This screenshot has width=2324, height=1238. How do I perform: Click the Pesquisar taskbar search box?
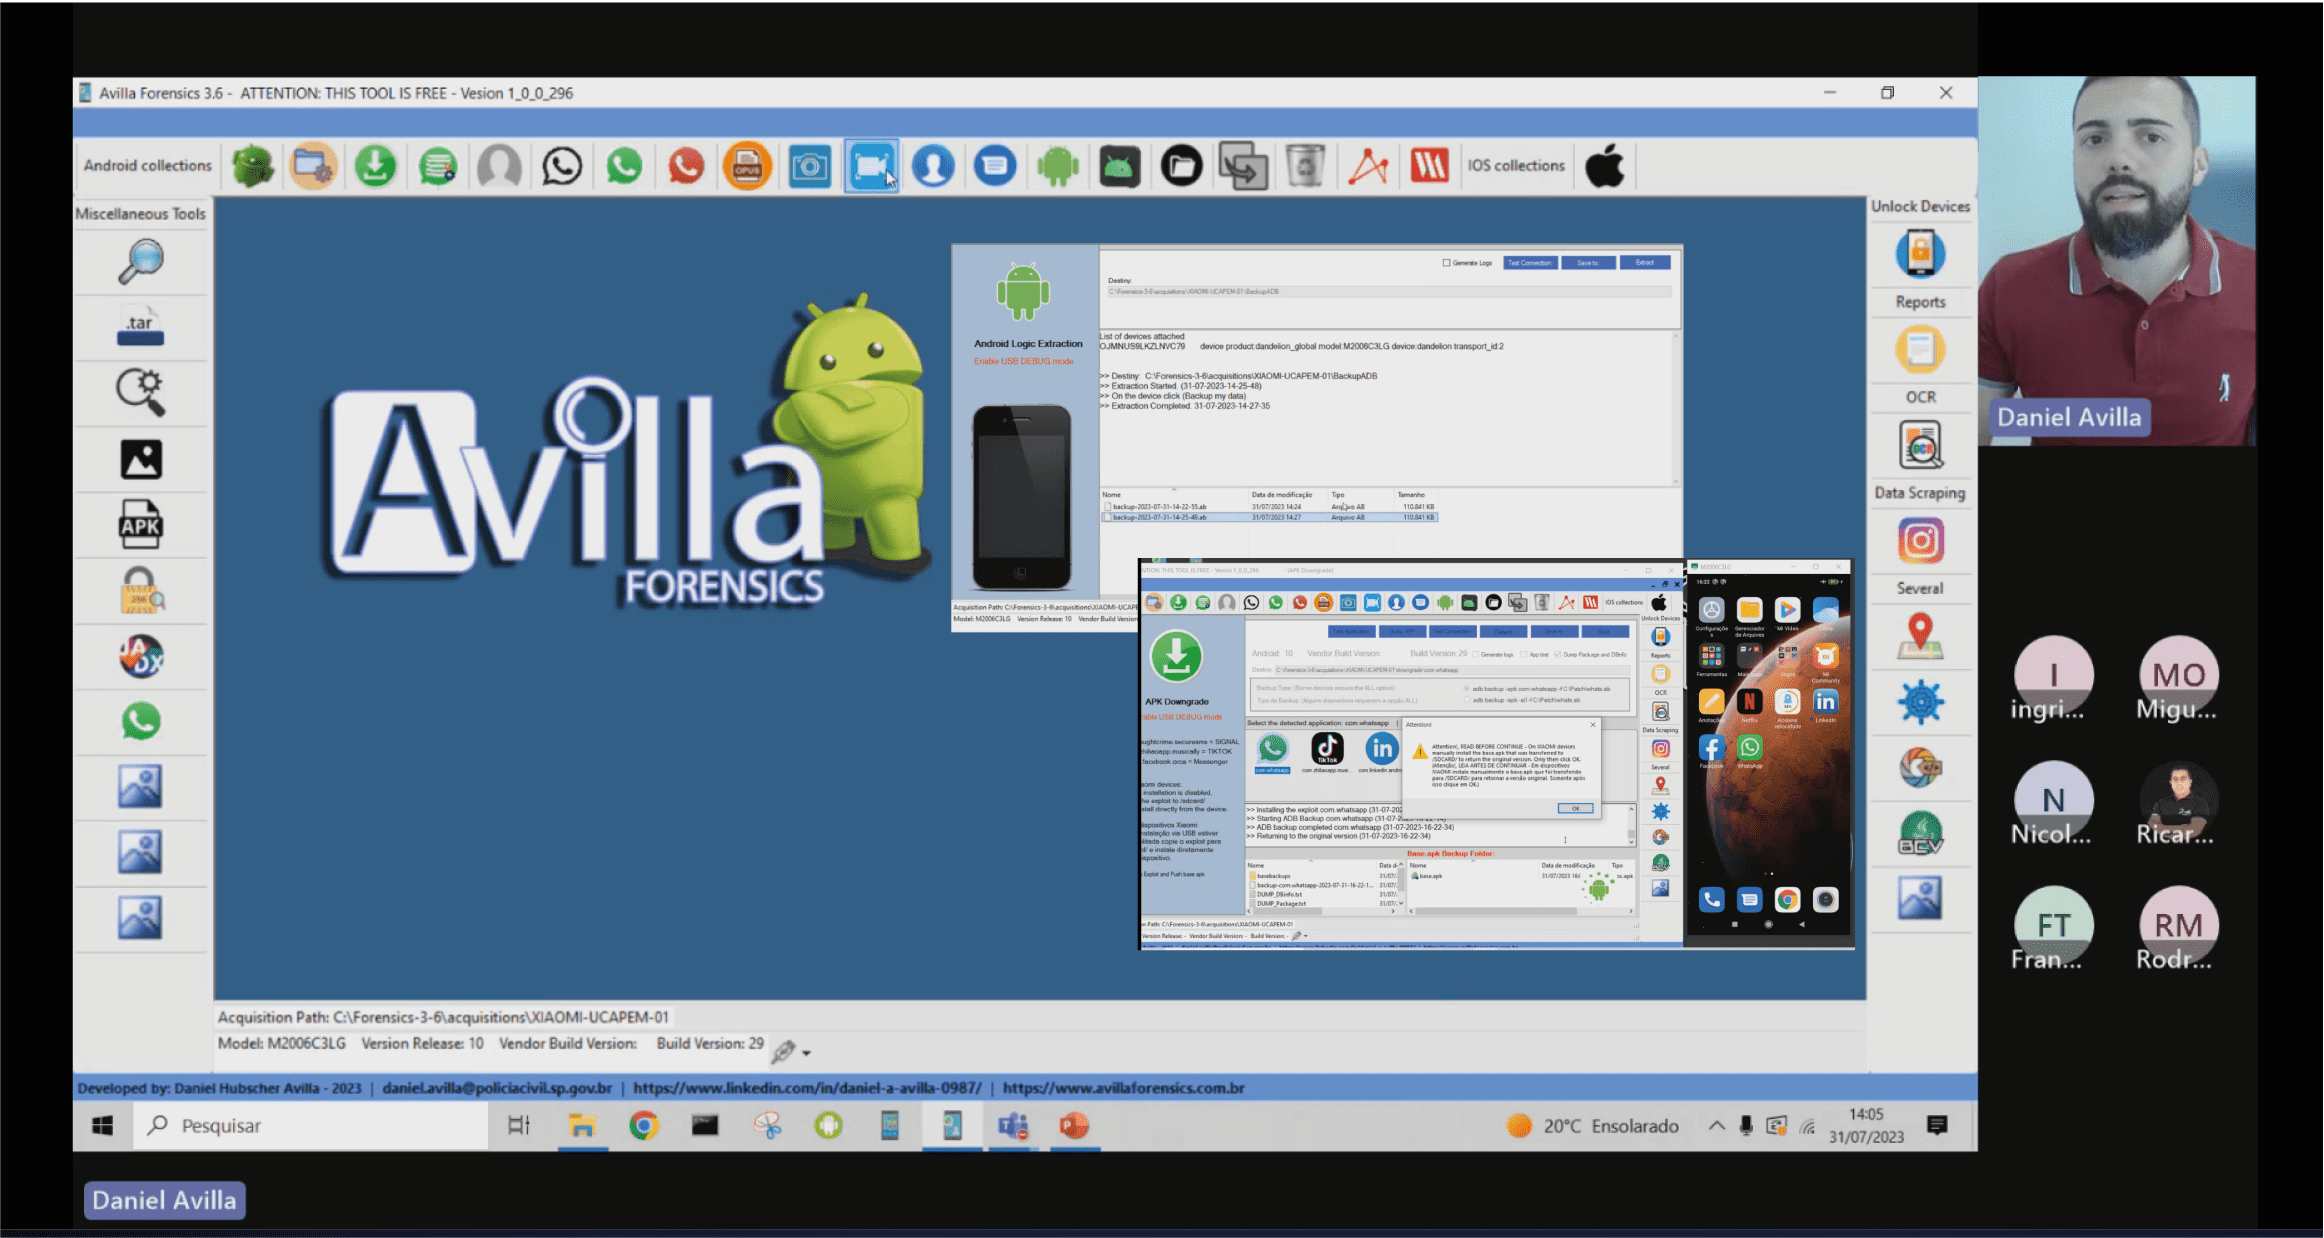click(x=310, y=1126)
